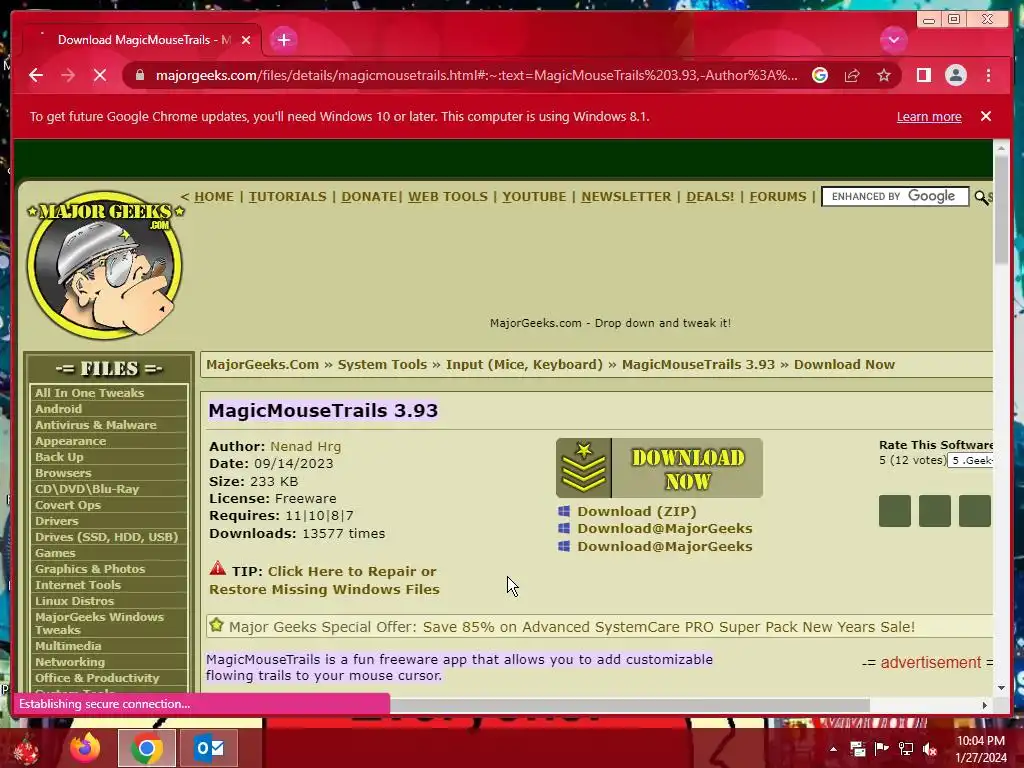Open the HOME navigation link
Image resolution: width=1024 pixels, height=768 pixels.
click(214, 197)
